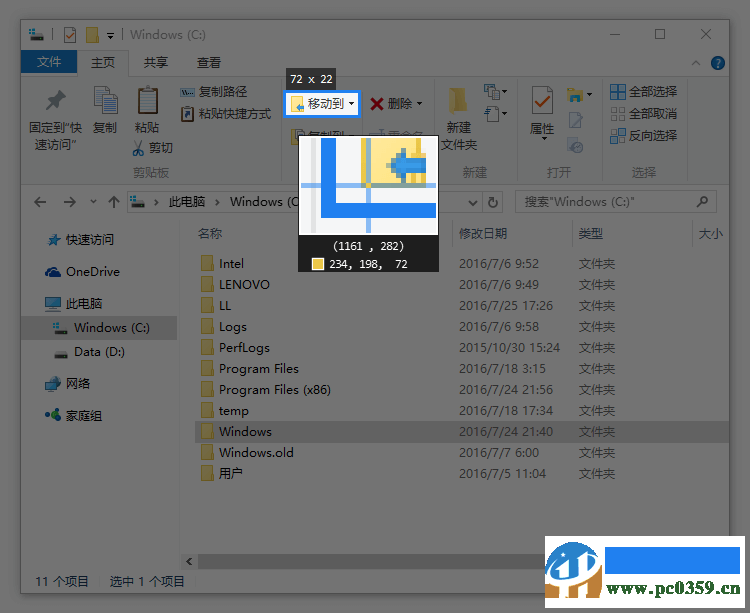The height and width of the screenshot is (613, 750).
Task: Click the New folder (新建文件夹) icon
Action: click(458, 101)
